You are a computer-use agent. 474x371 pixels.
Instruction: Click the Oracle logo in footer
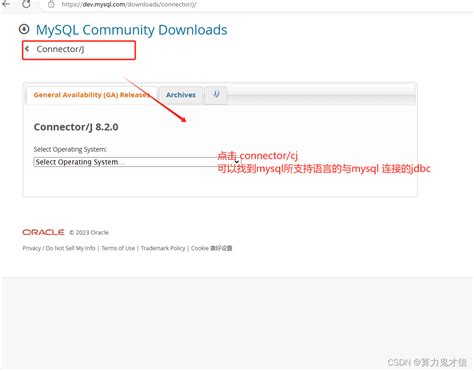point(43,232)
